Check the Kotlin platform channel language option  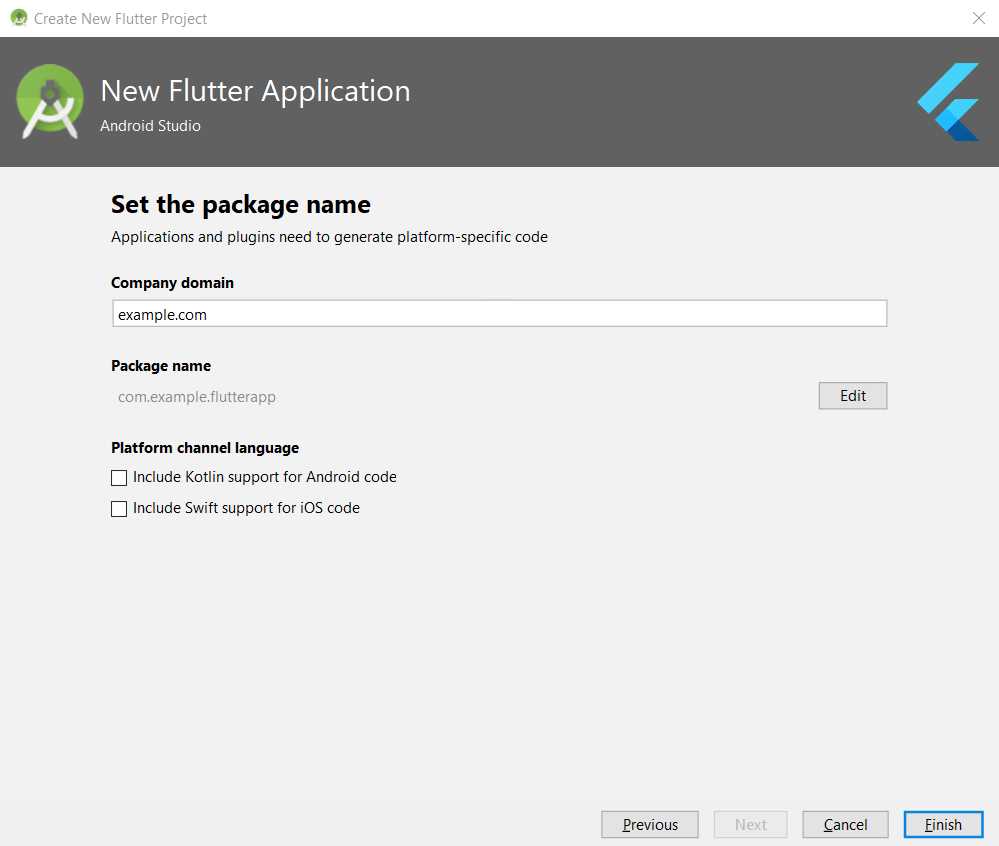pyautogui.click(x=119, y=477)
